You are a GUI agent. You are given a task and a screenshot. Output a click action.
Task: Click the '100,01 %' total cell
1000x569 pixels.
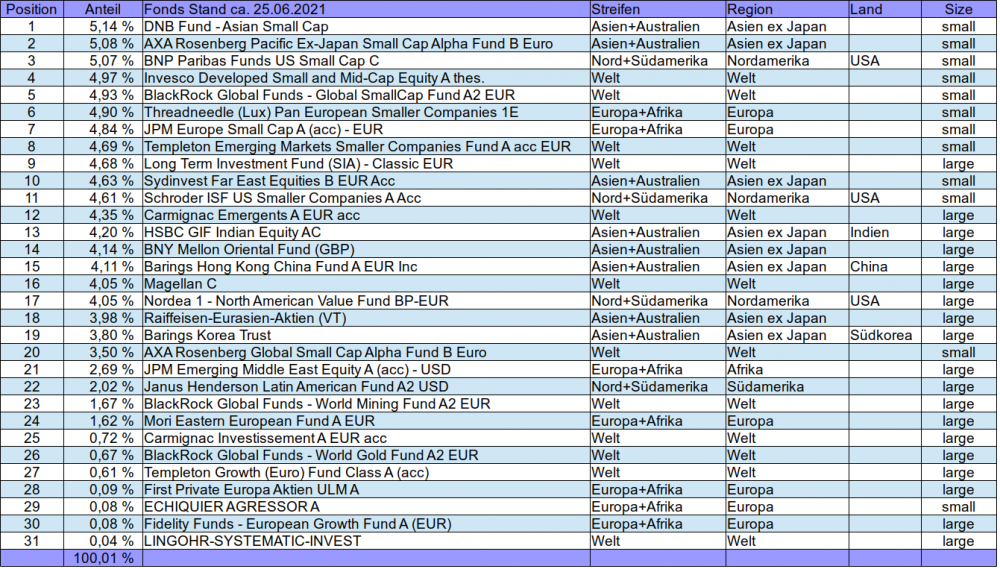(103, 558)
